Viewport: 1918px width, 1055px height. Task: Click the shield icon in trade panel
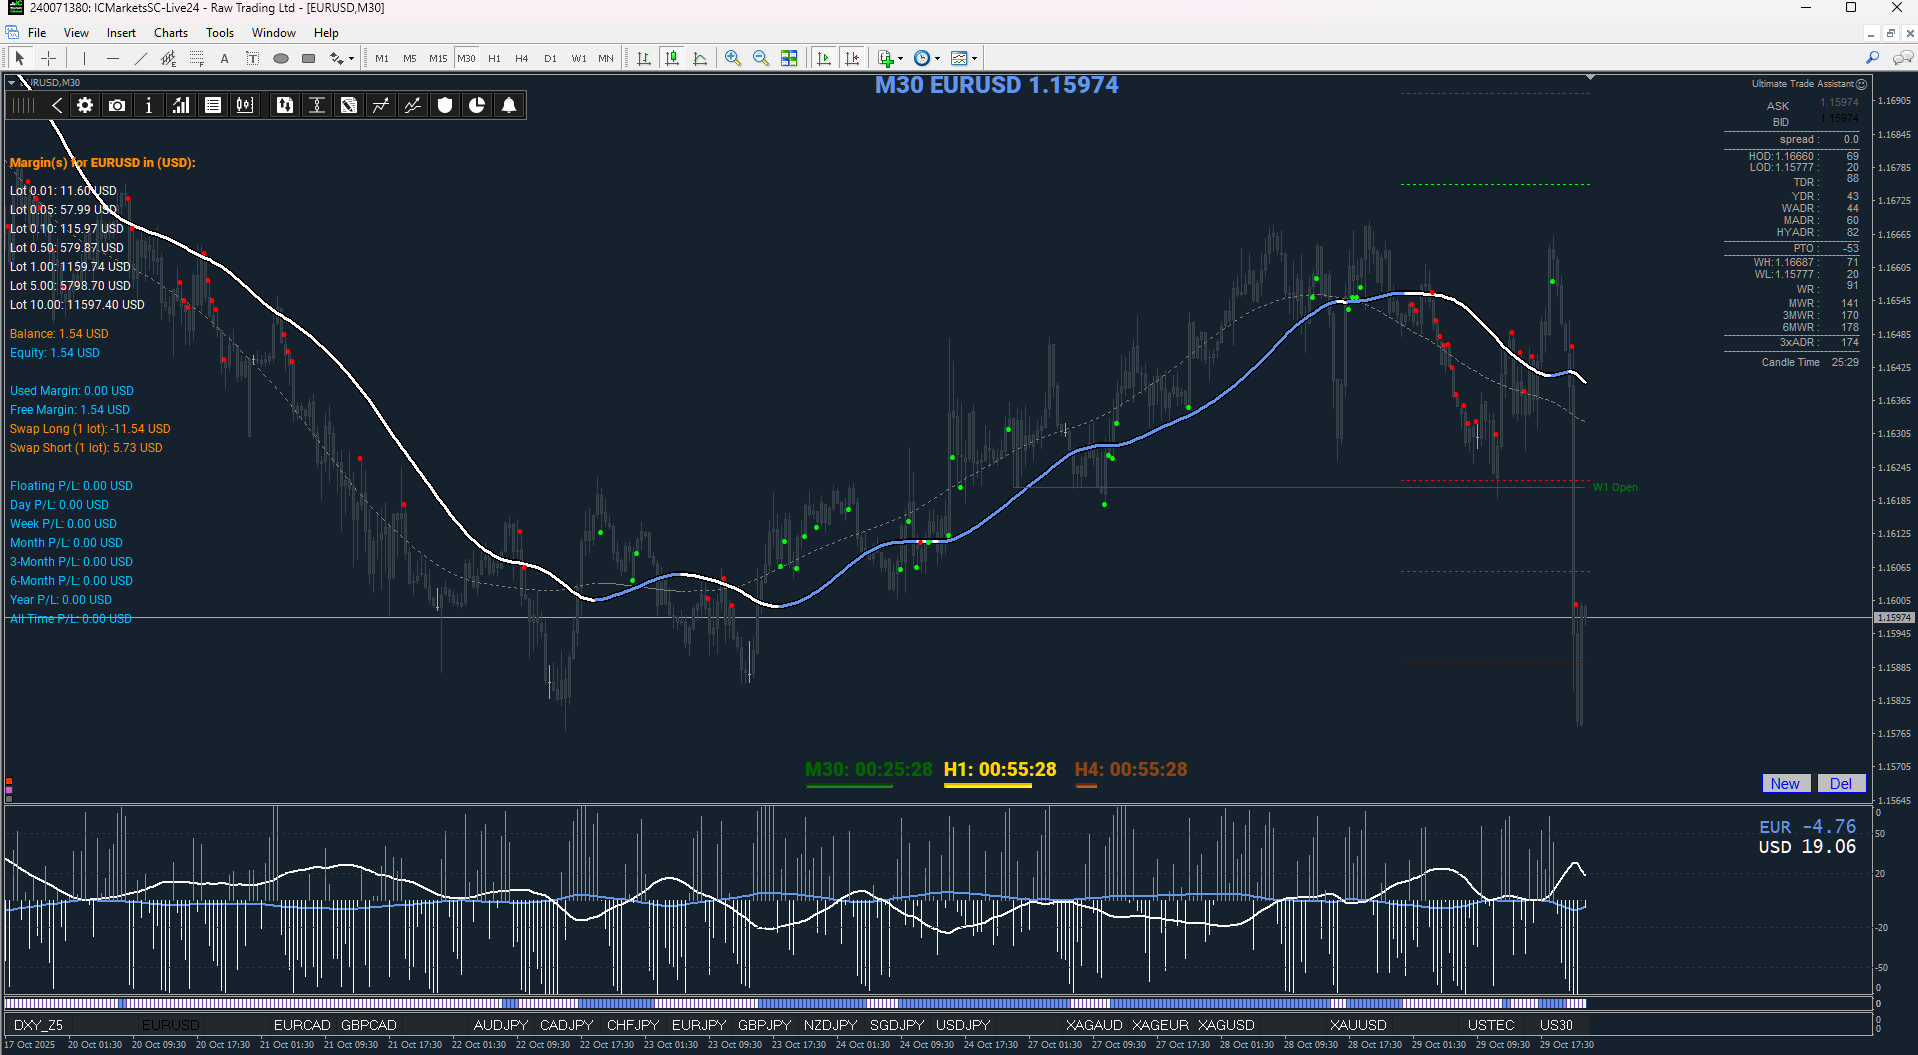(x=445, y=105)
